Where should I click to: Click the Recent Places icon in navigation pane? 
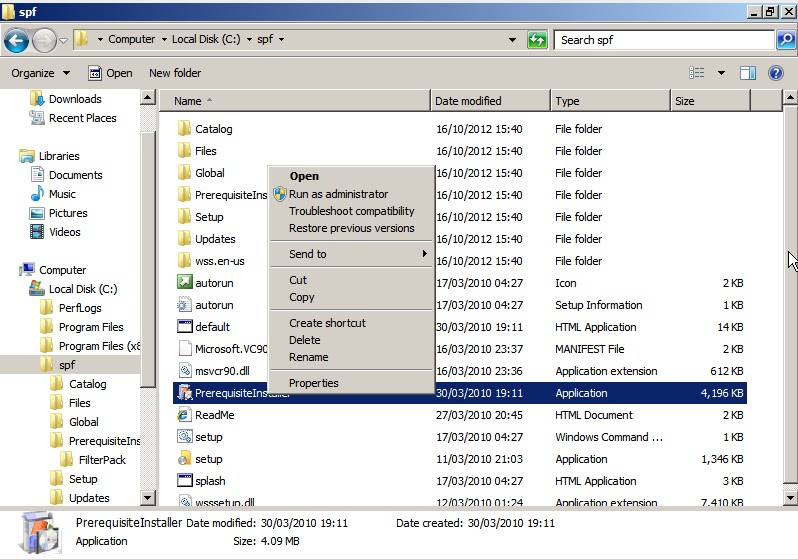coord(37,118)
